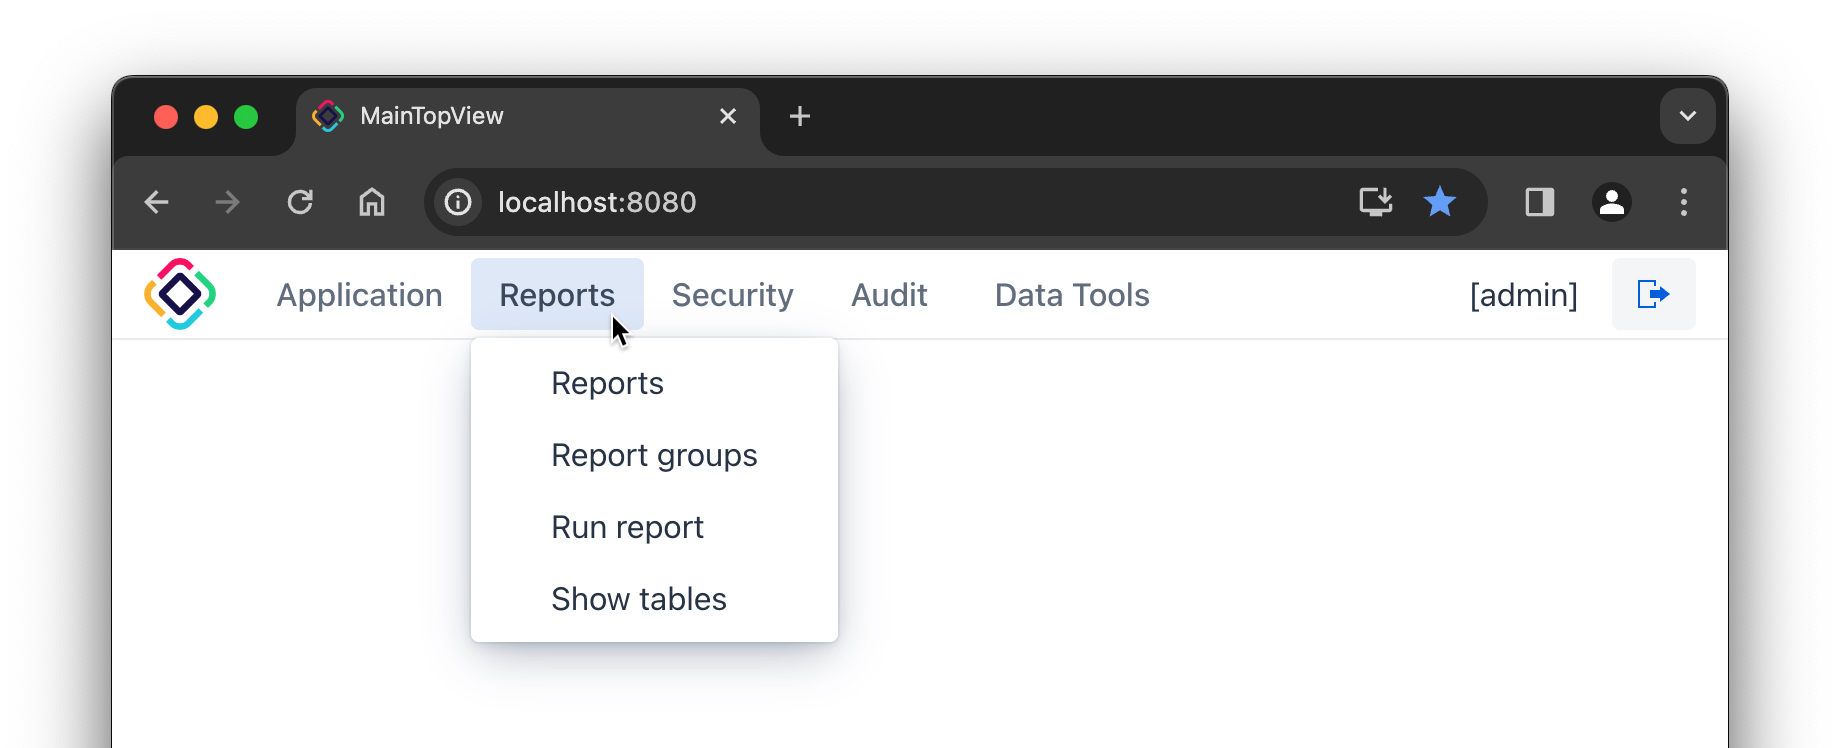This screenshot has height=748, width=1840.
Task: Click the install app icon
Action: (x=1375, y=202)
